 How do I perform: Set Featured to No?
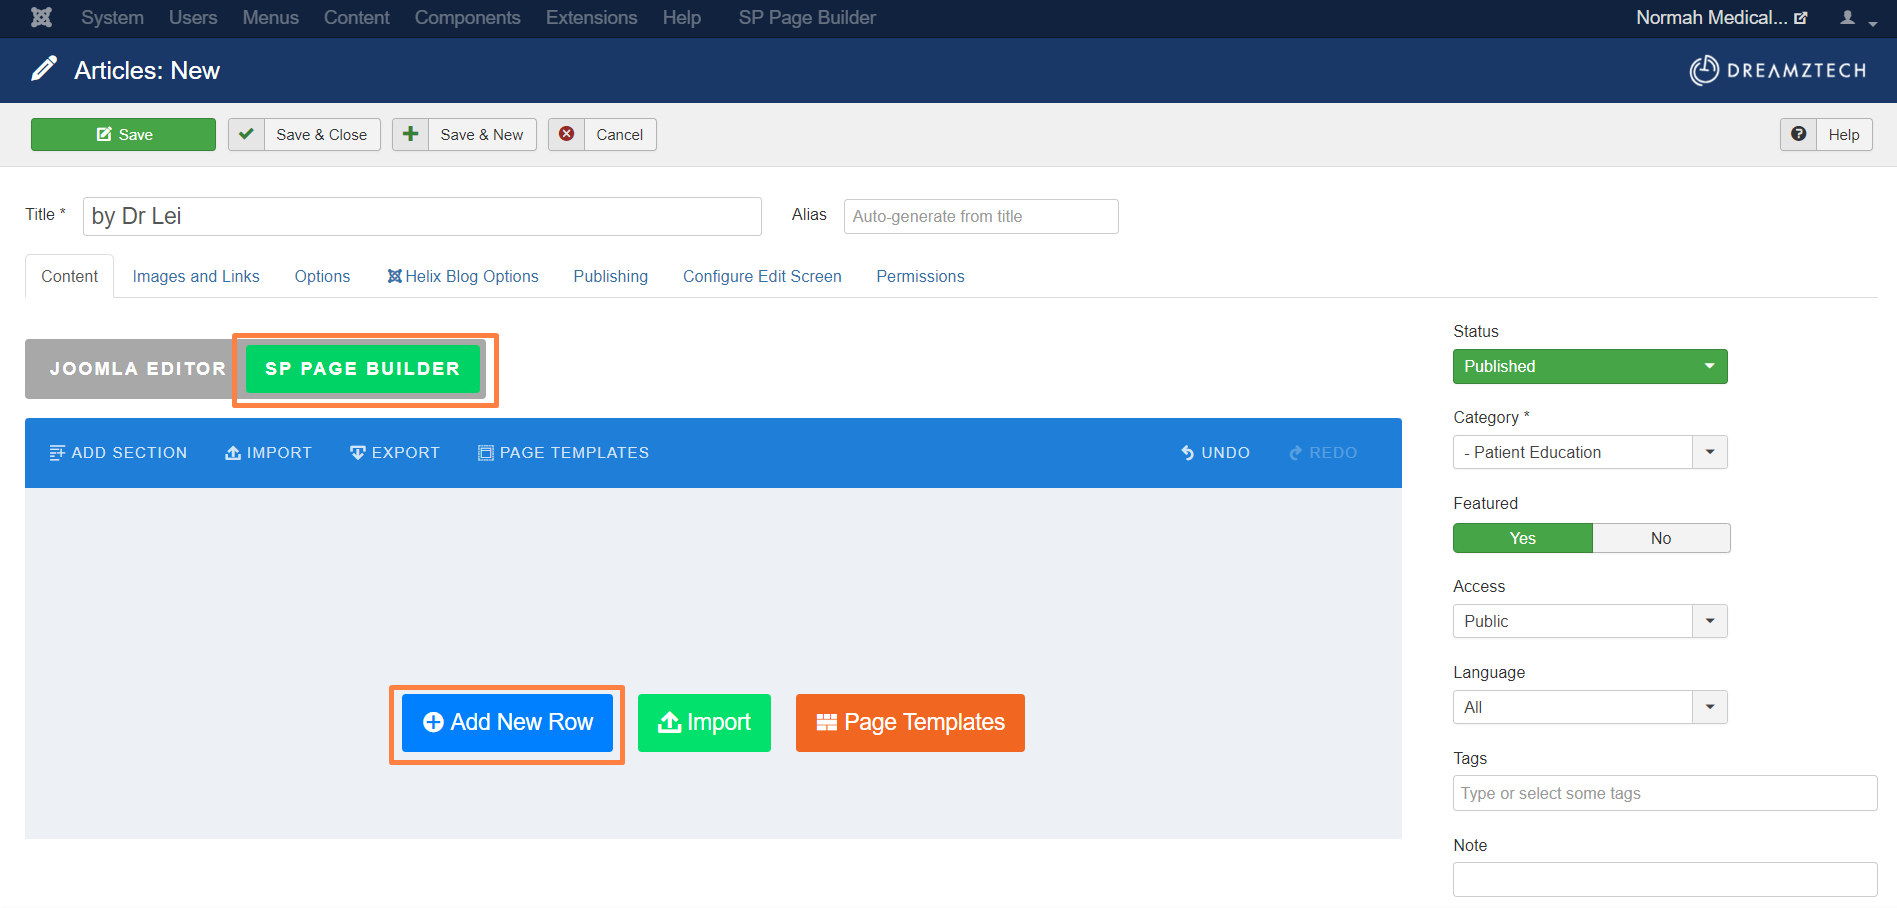1661,538
